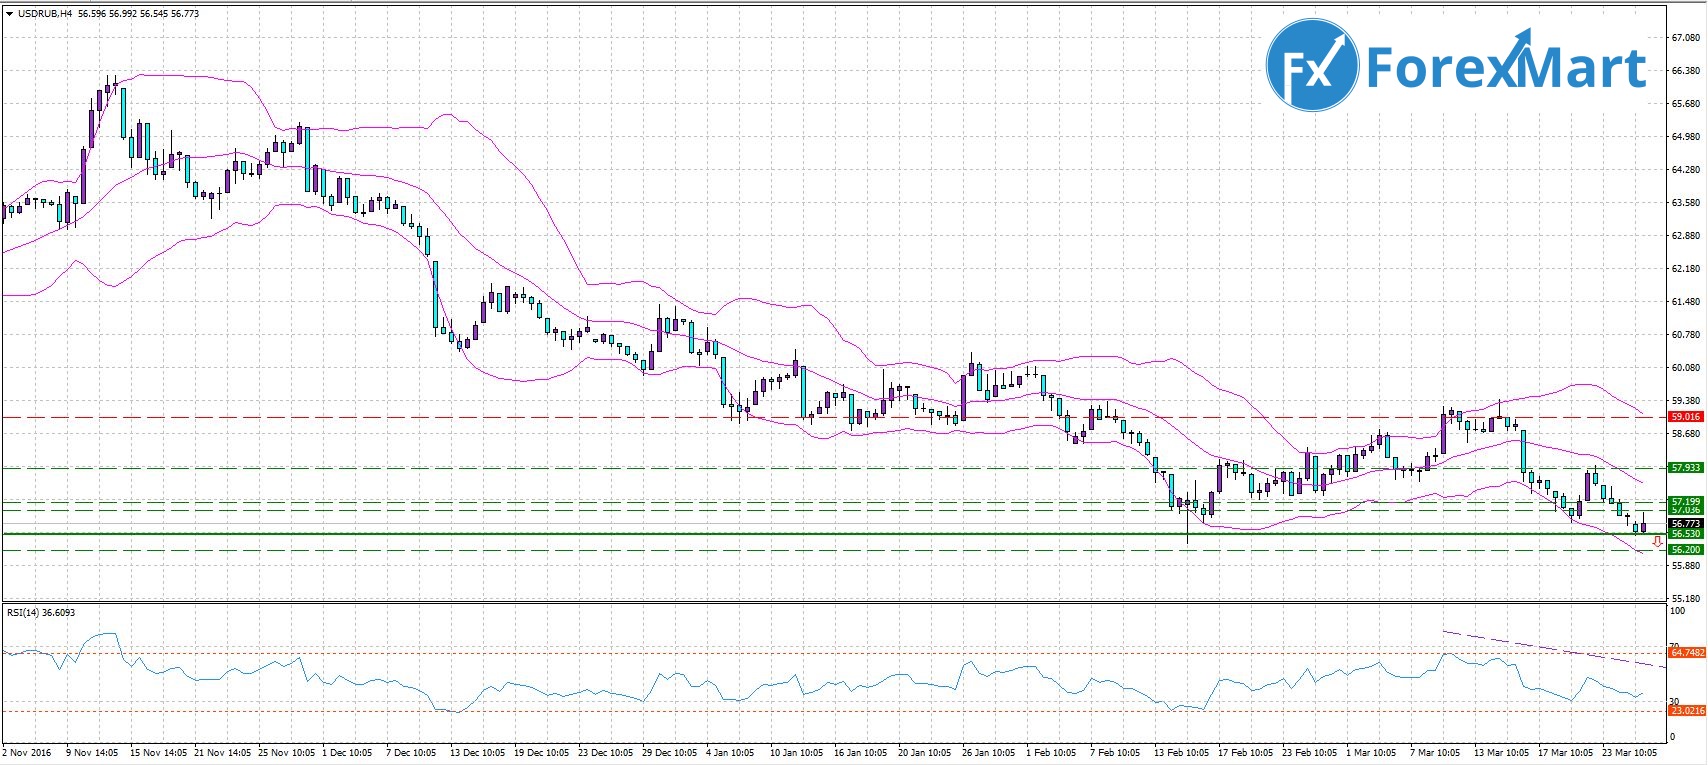The image size is (1708, 765).
Task: Select the black 56.773 current price tag
Action: (1685, 523)
